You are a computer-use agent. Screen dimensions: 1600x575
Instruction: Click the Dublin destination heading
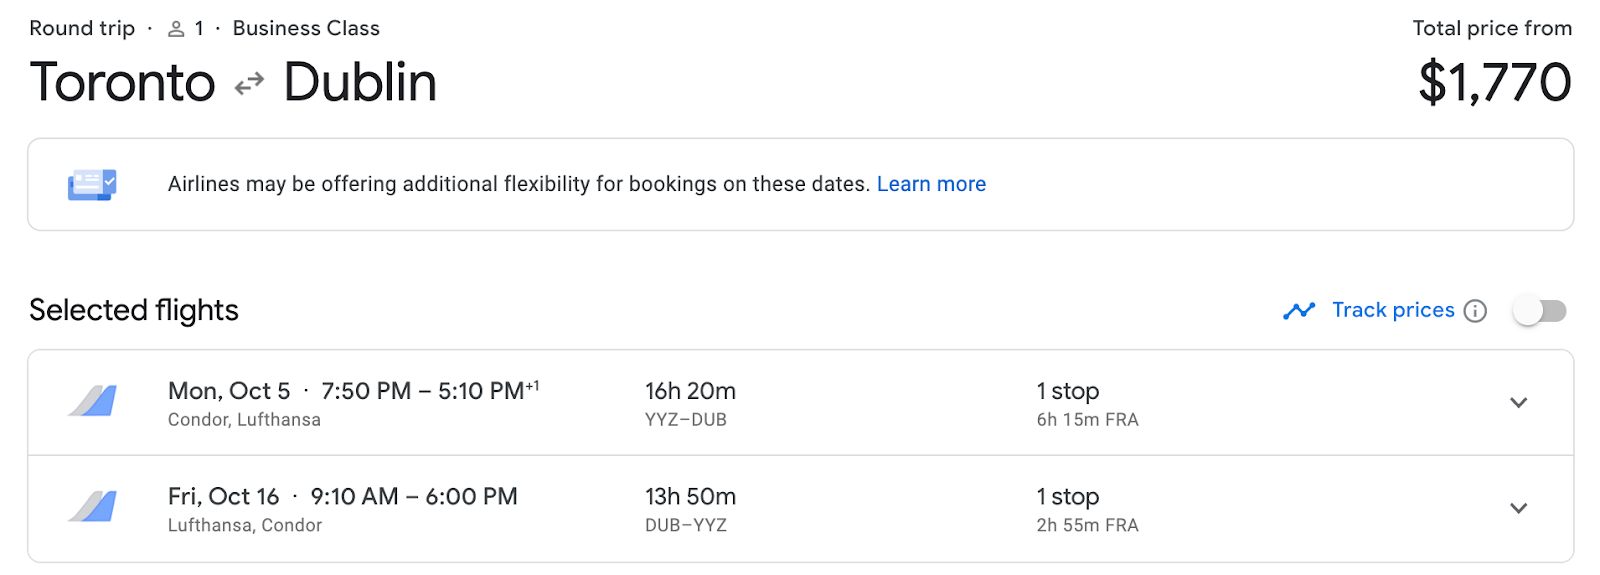[360, 82]
